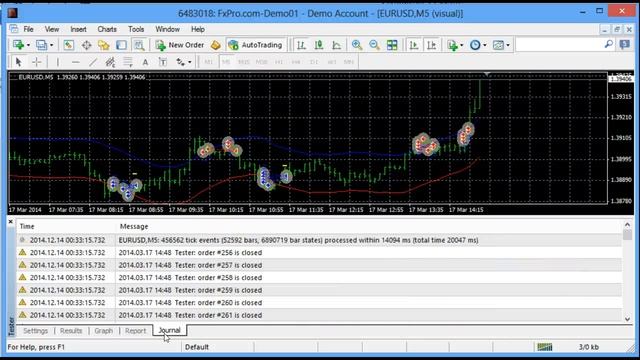640x360 pixels.
Task: Toggle the Strategy Tester panel icon
Action: [x=139, y=45]
